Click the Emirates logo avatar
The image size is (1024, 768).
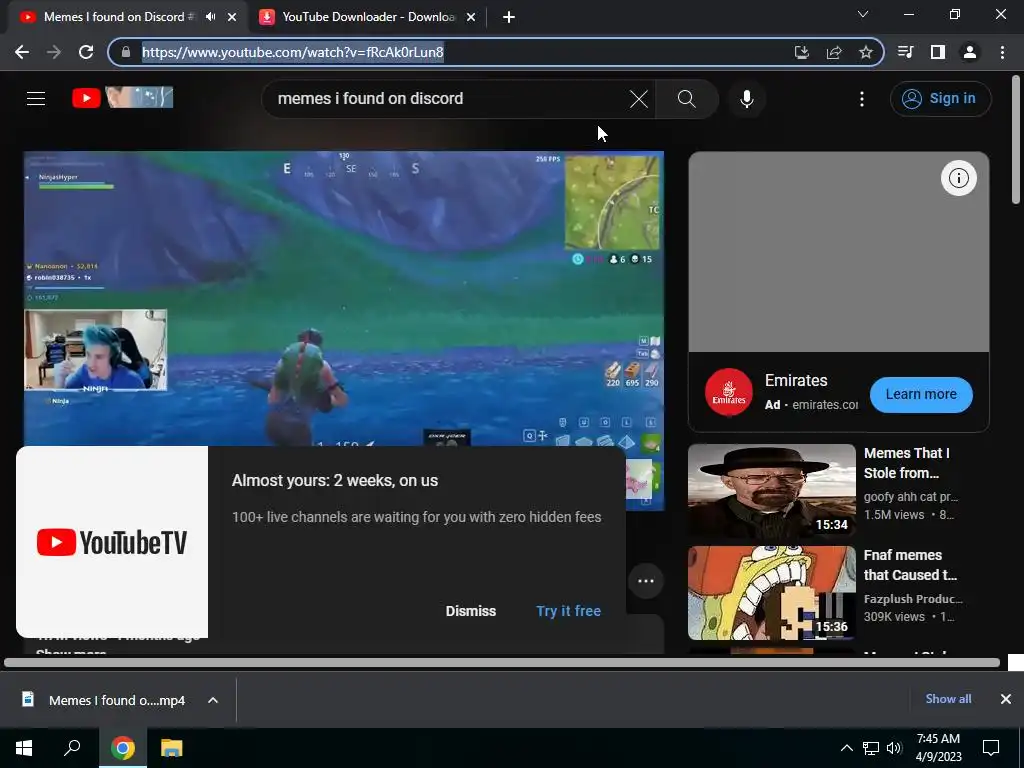click(729, 392)
